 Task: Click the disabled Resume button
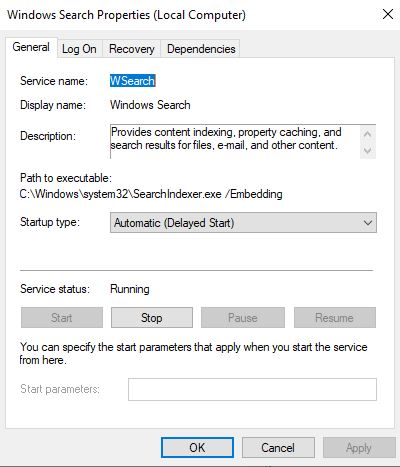[x=335, y=318]
